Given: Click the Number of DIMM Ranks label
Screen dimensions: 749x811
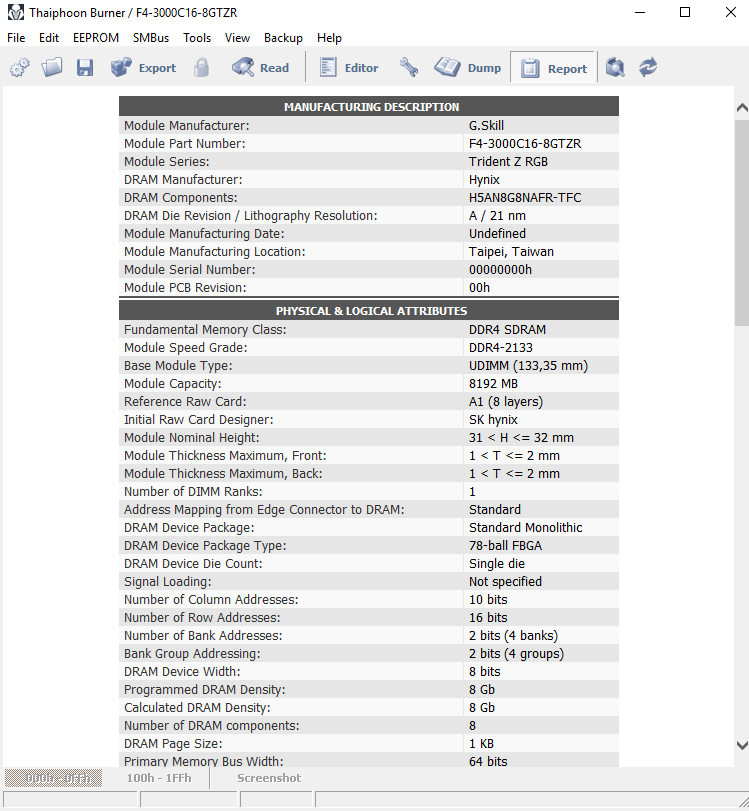Looking at the screenshot, I should [x=193, y=491].
